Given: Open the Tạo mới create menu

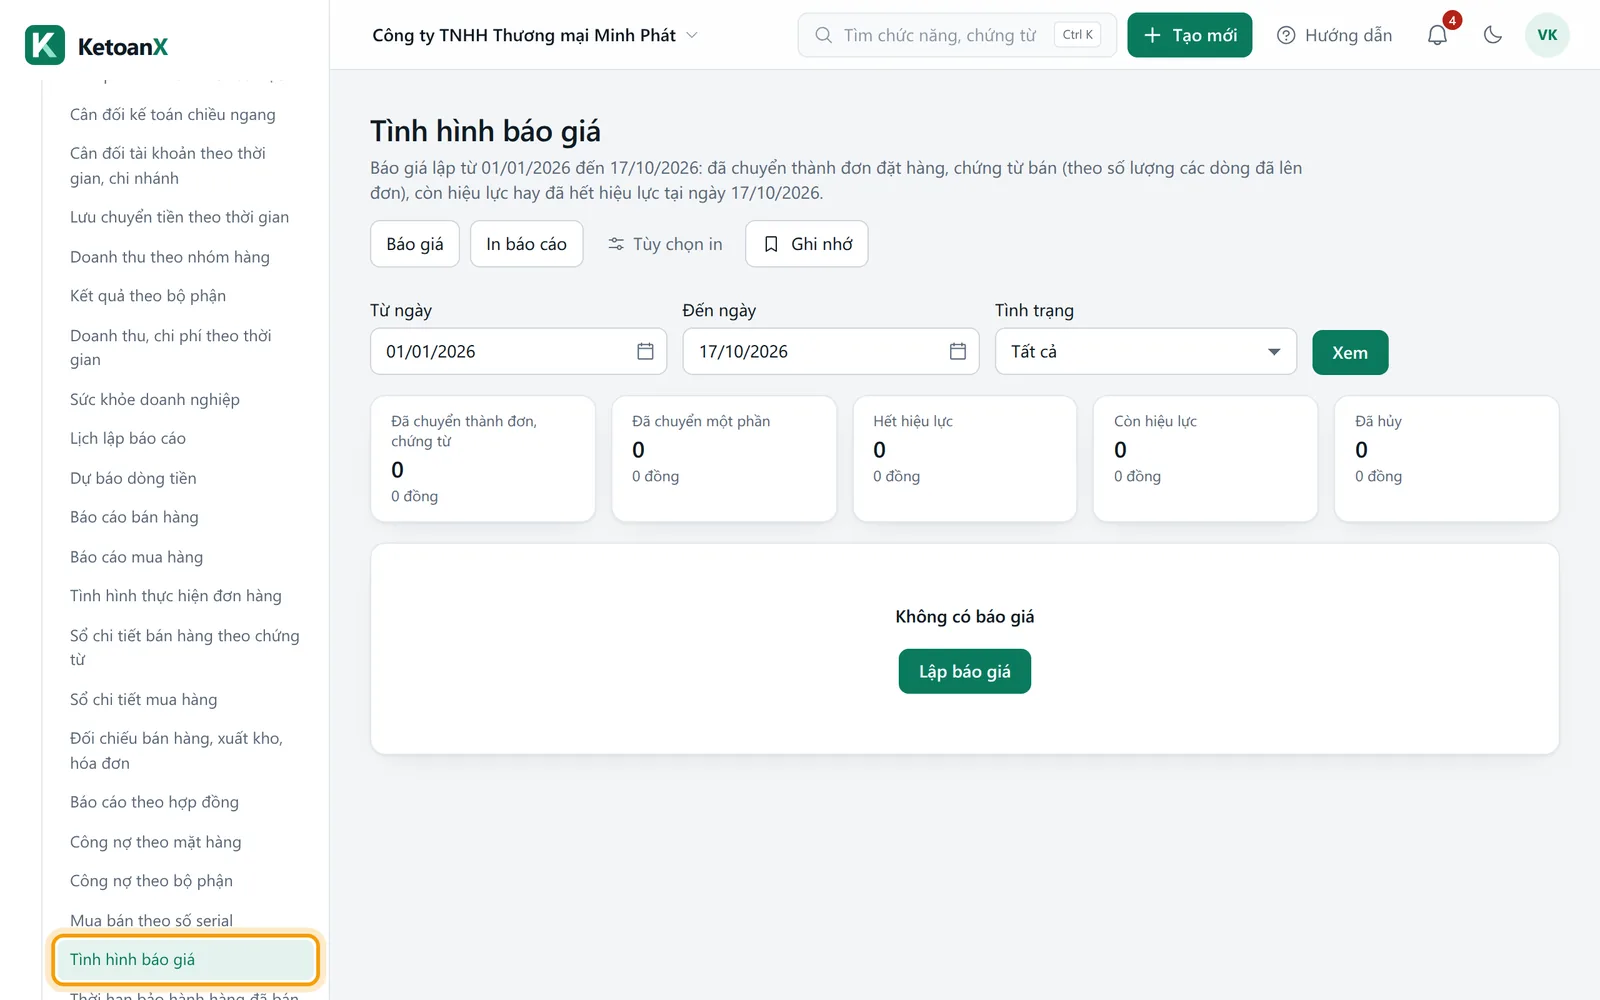Looking at the screenshot, I should tap(1189, 35).
